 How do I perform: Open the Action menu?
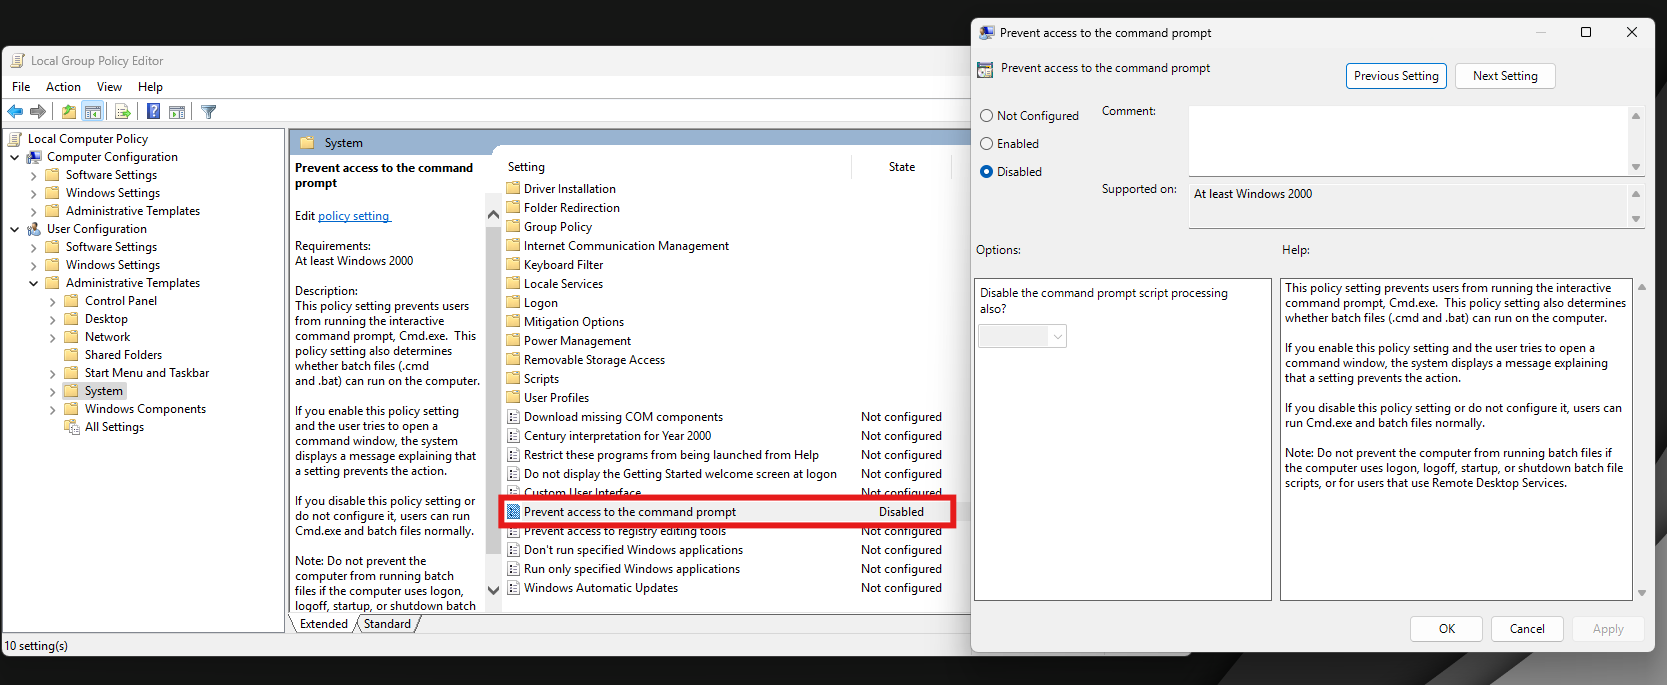(63, 87)
